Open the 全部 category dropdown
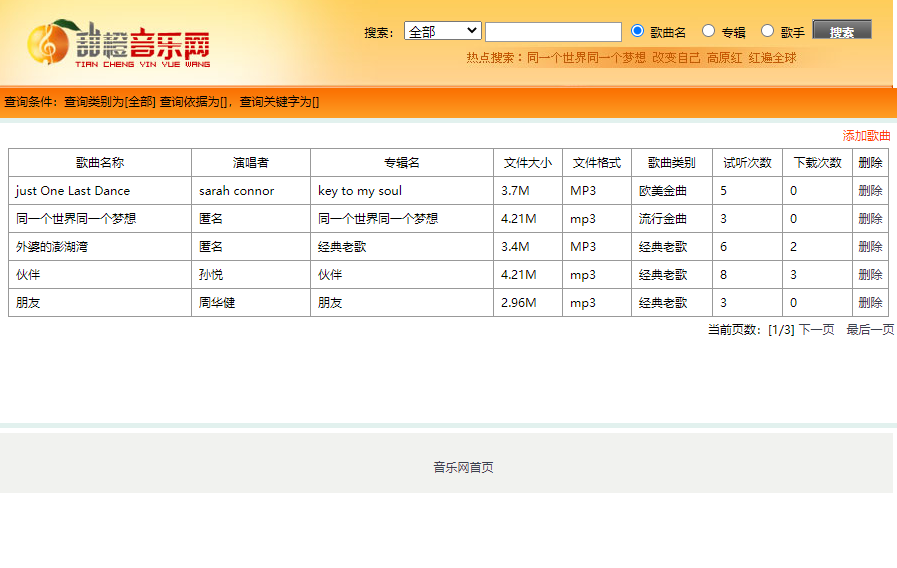Image resolution: width=897 pixels, height=568 pixels. 442,31
